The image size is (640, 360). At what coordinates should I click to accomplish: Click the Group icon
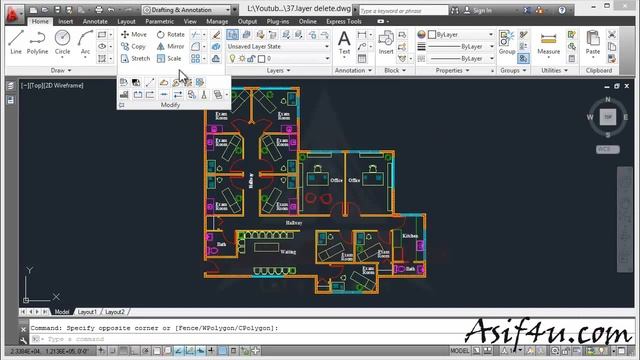(x=507, y=42)
